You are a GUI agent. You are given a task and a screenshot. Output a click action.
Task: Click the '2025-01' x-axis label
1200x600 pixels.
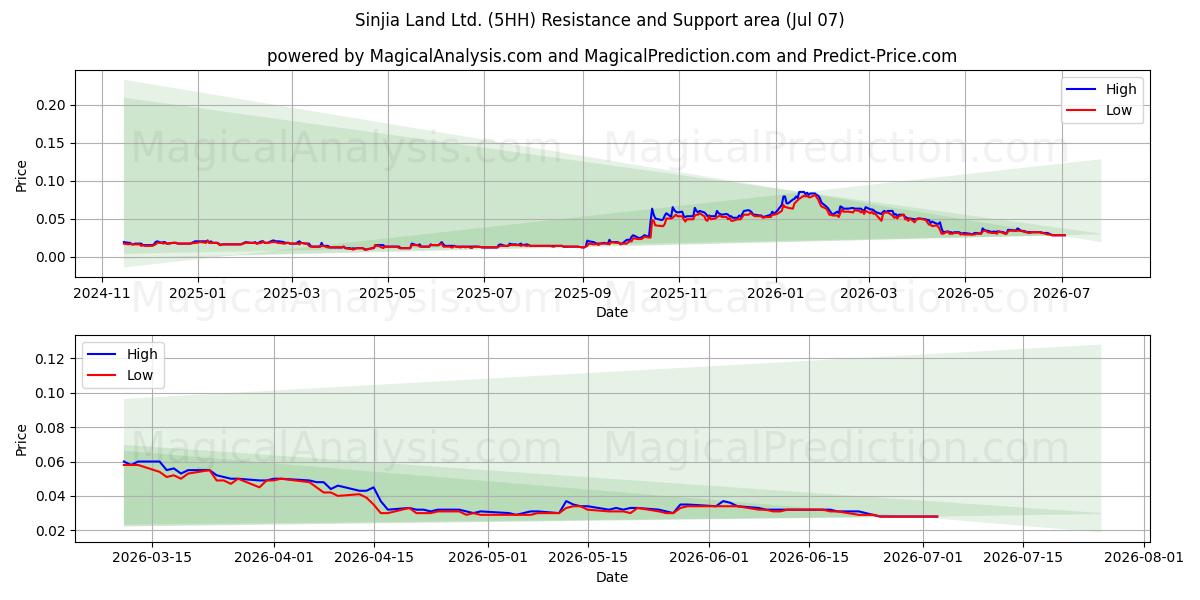(x=197, y=293)
